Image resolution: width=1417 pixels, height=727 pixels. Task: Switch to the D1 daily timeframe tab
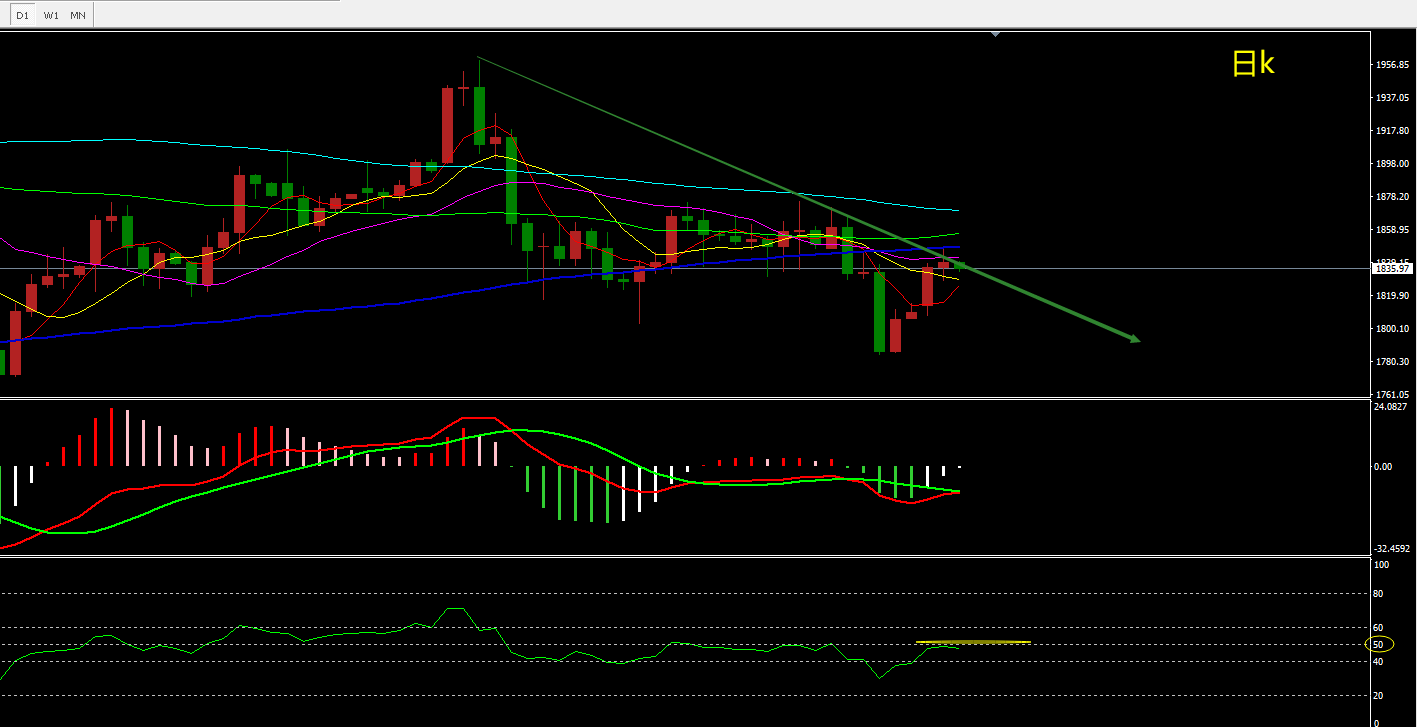[23, 15]
